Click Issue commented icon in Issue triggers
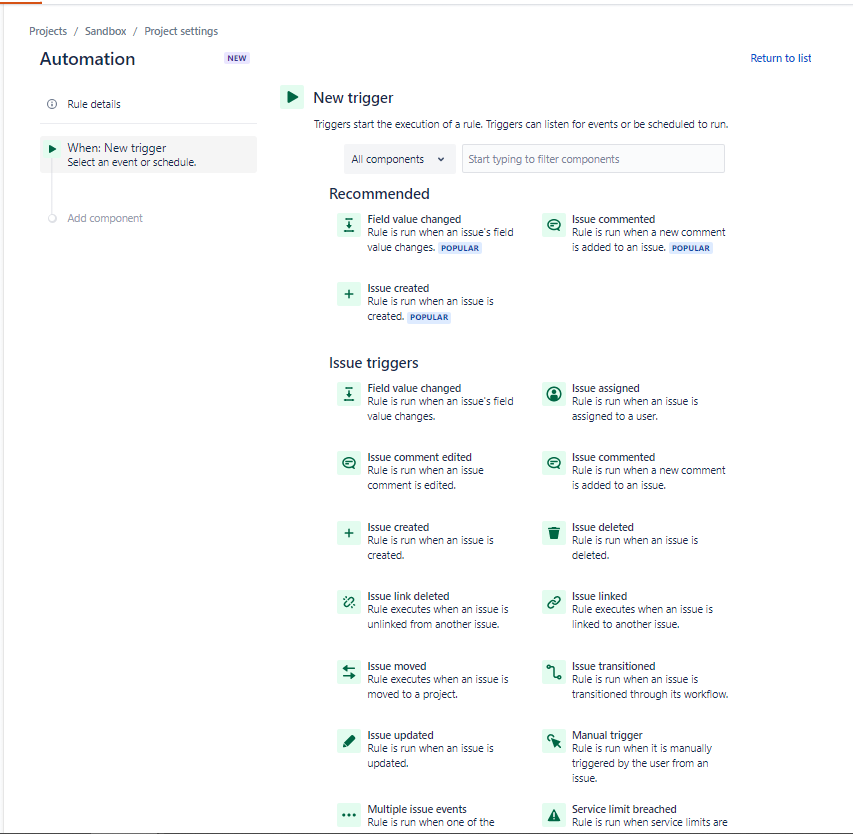The width and height of the screenshot is (853, 834). click(554, 463)
